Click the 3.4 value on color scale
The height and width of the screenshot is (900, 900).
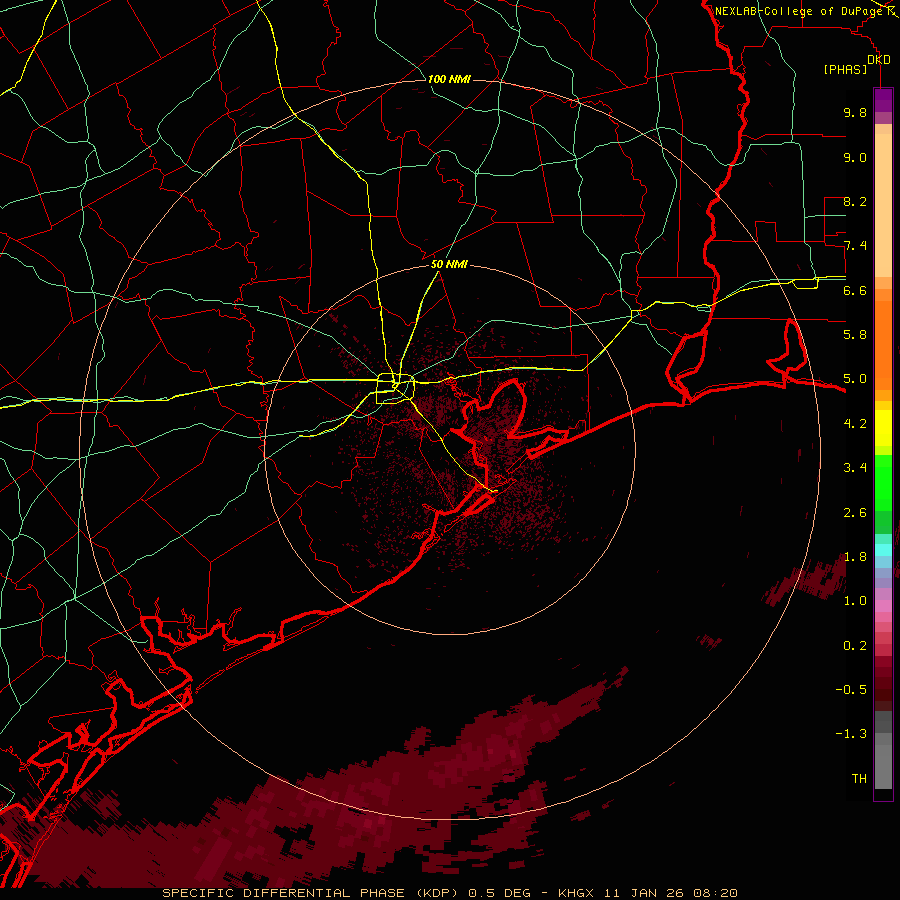coord(855,468)
